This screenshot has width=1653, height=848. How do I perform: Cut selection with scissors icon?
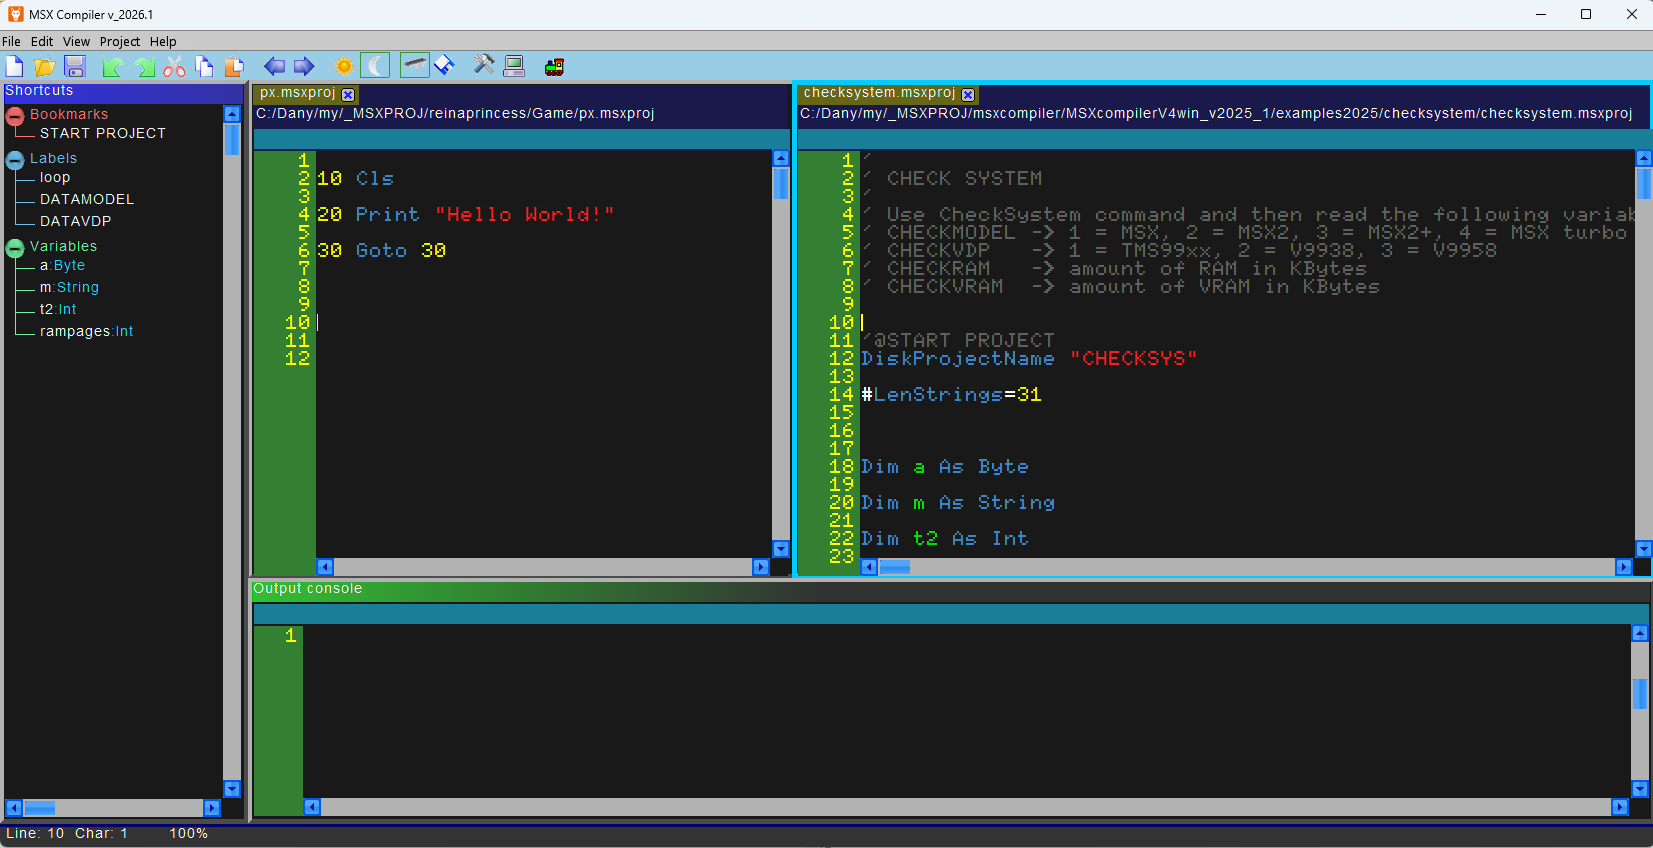coord(175,66)
